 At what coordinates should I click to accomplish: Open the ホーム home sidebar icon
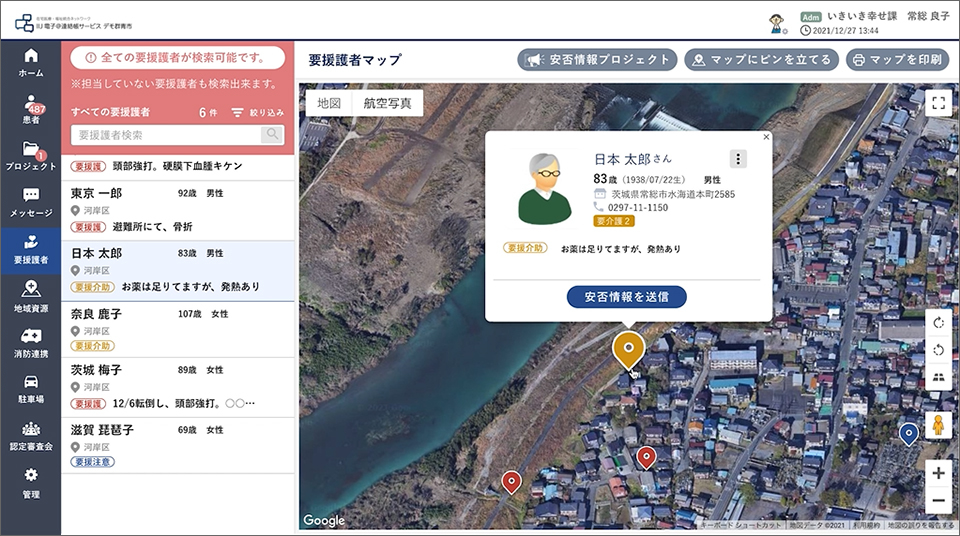point(30,62)
